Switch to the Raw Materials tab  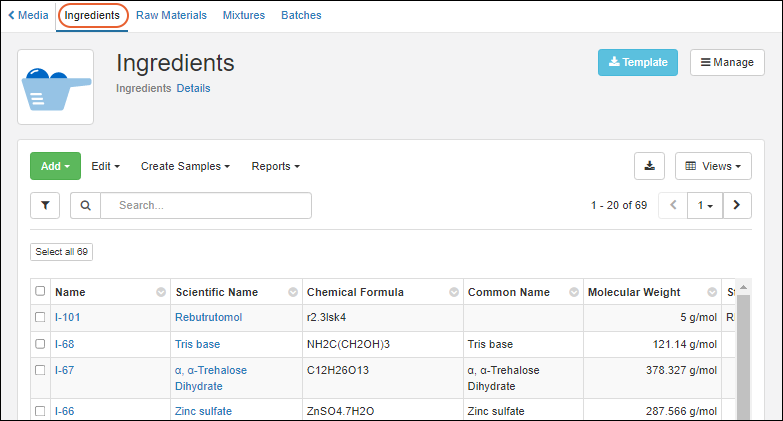tap(171, 15)
